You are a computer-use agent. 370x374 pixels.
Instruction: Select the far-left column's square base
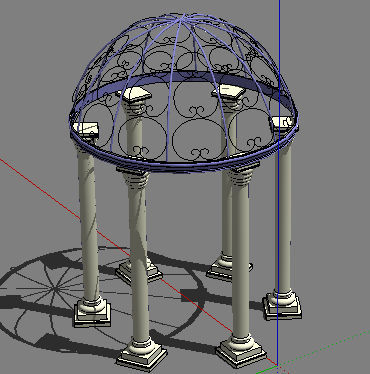coord(92,312)
